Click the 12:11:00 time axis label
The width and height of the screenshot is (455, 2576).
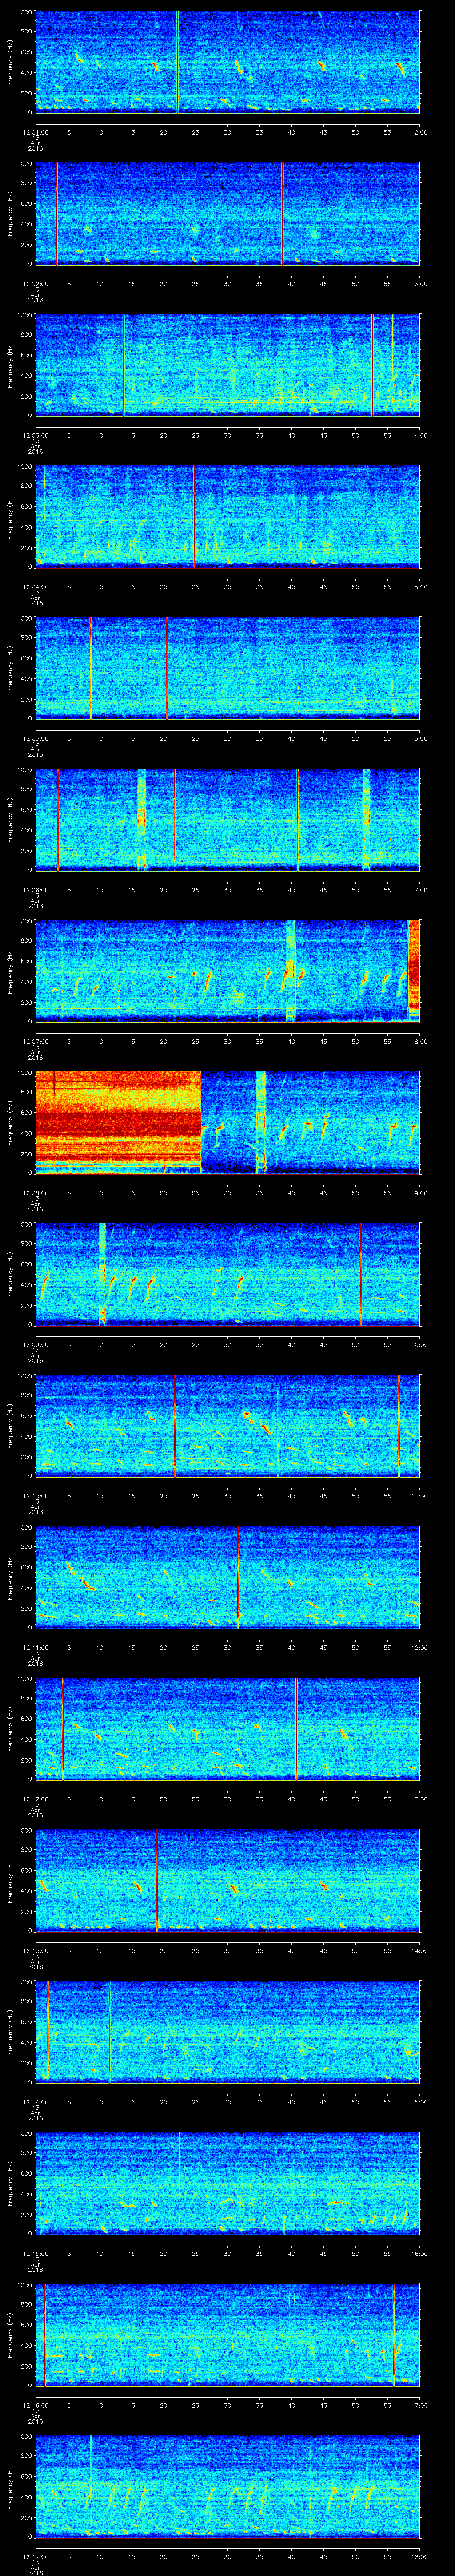pyautogui.click(x=35, y=1647)
